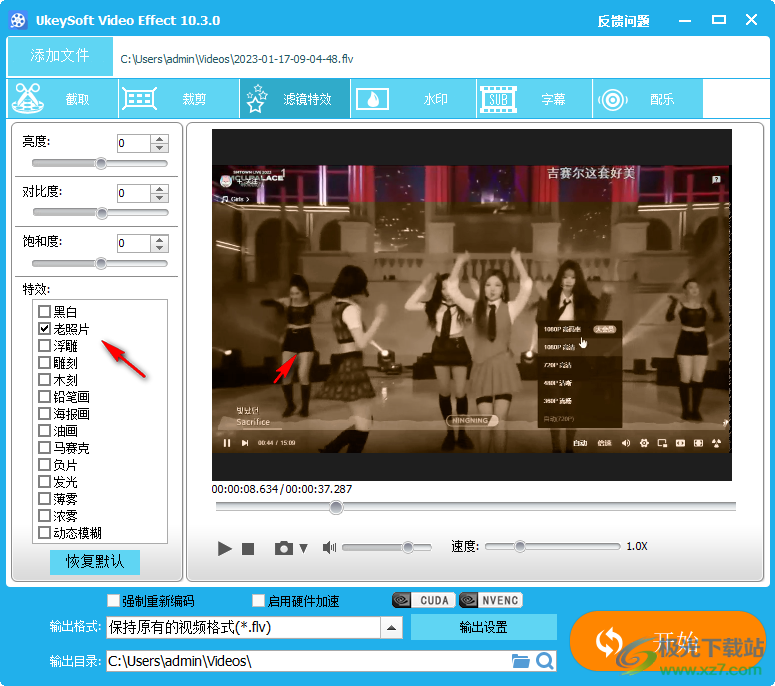Click the 饱和度 saturation slider

tap(100, 263)
